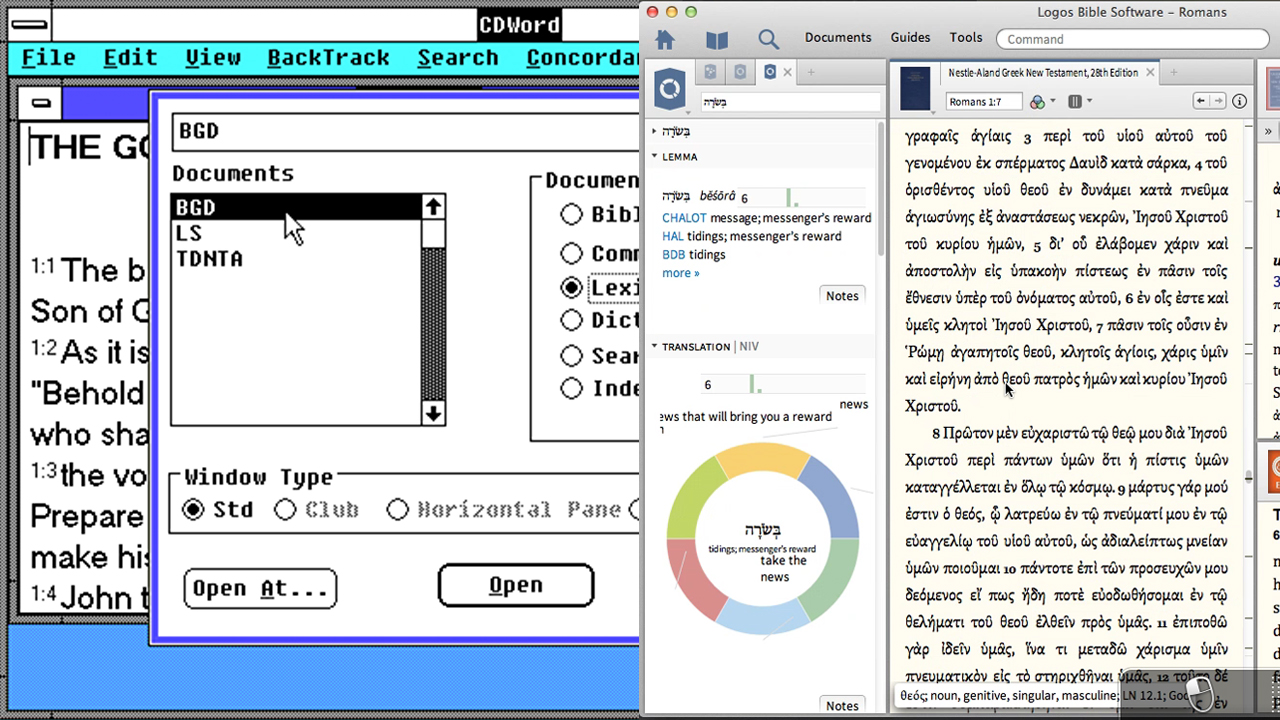Click the resource information (i) icon
The height and width of the screenshot is (720, 1280).
(x=1240, y=101)
